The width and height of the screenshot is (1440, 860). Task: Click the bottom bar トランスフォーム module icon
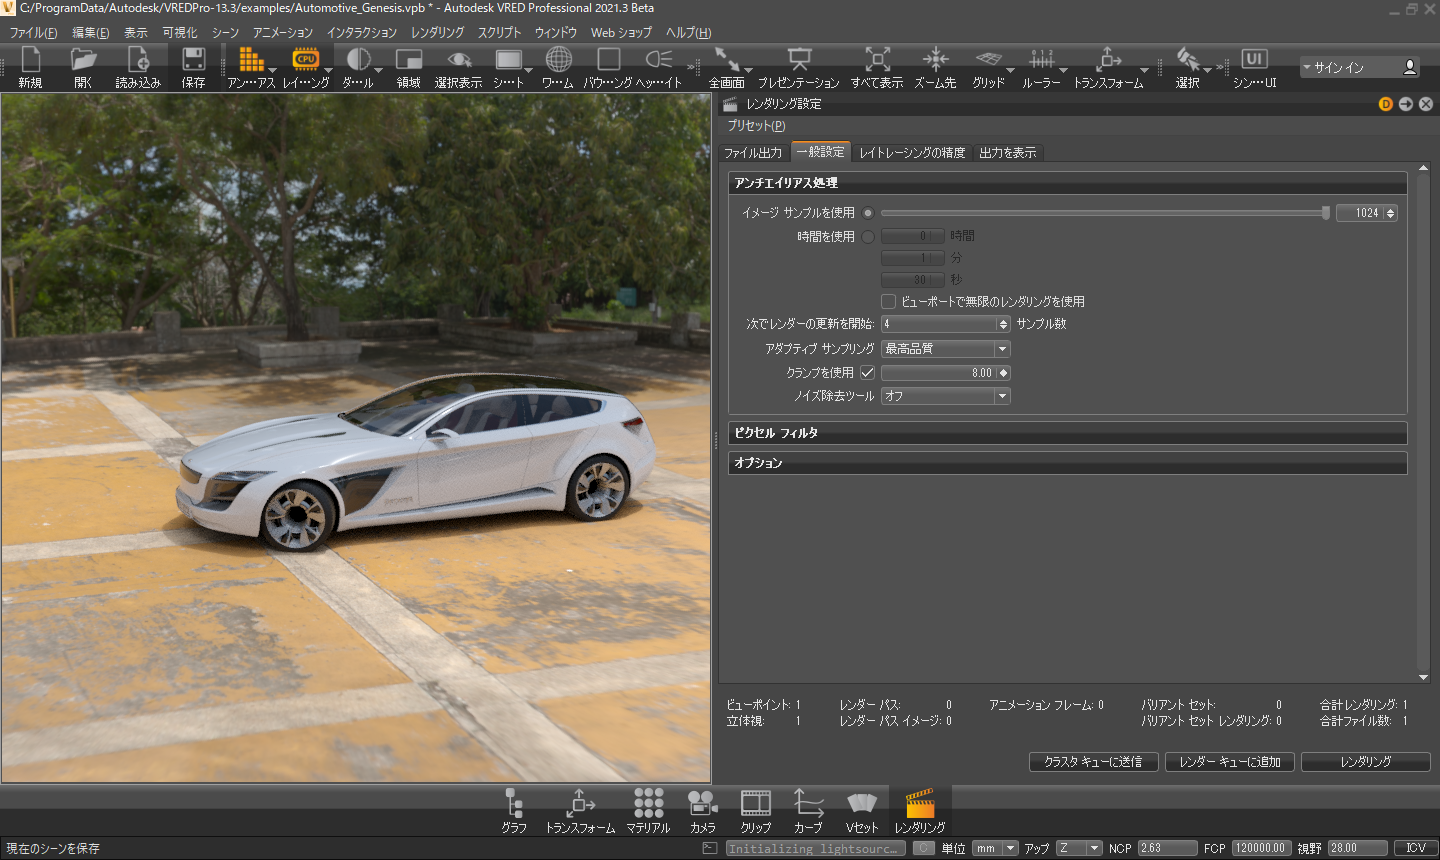[x=580, y=804]
